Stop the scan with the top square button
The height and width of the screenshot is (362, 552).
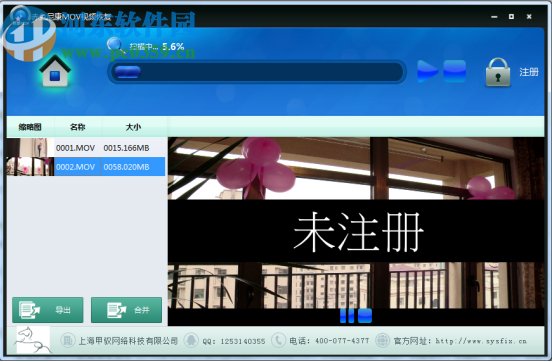[454, 71]
